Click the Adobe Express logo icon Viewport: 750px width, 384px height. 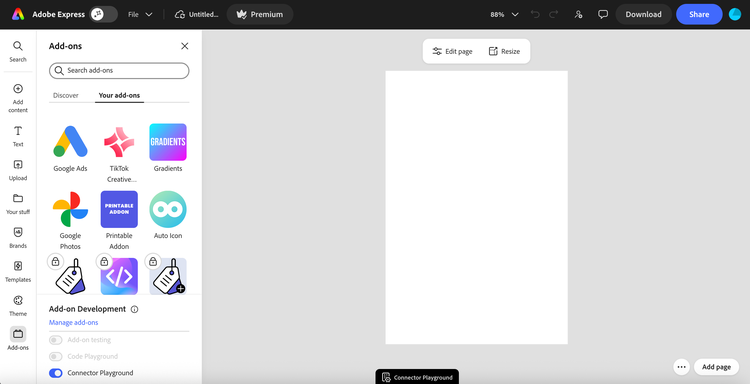click(18, 14)
